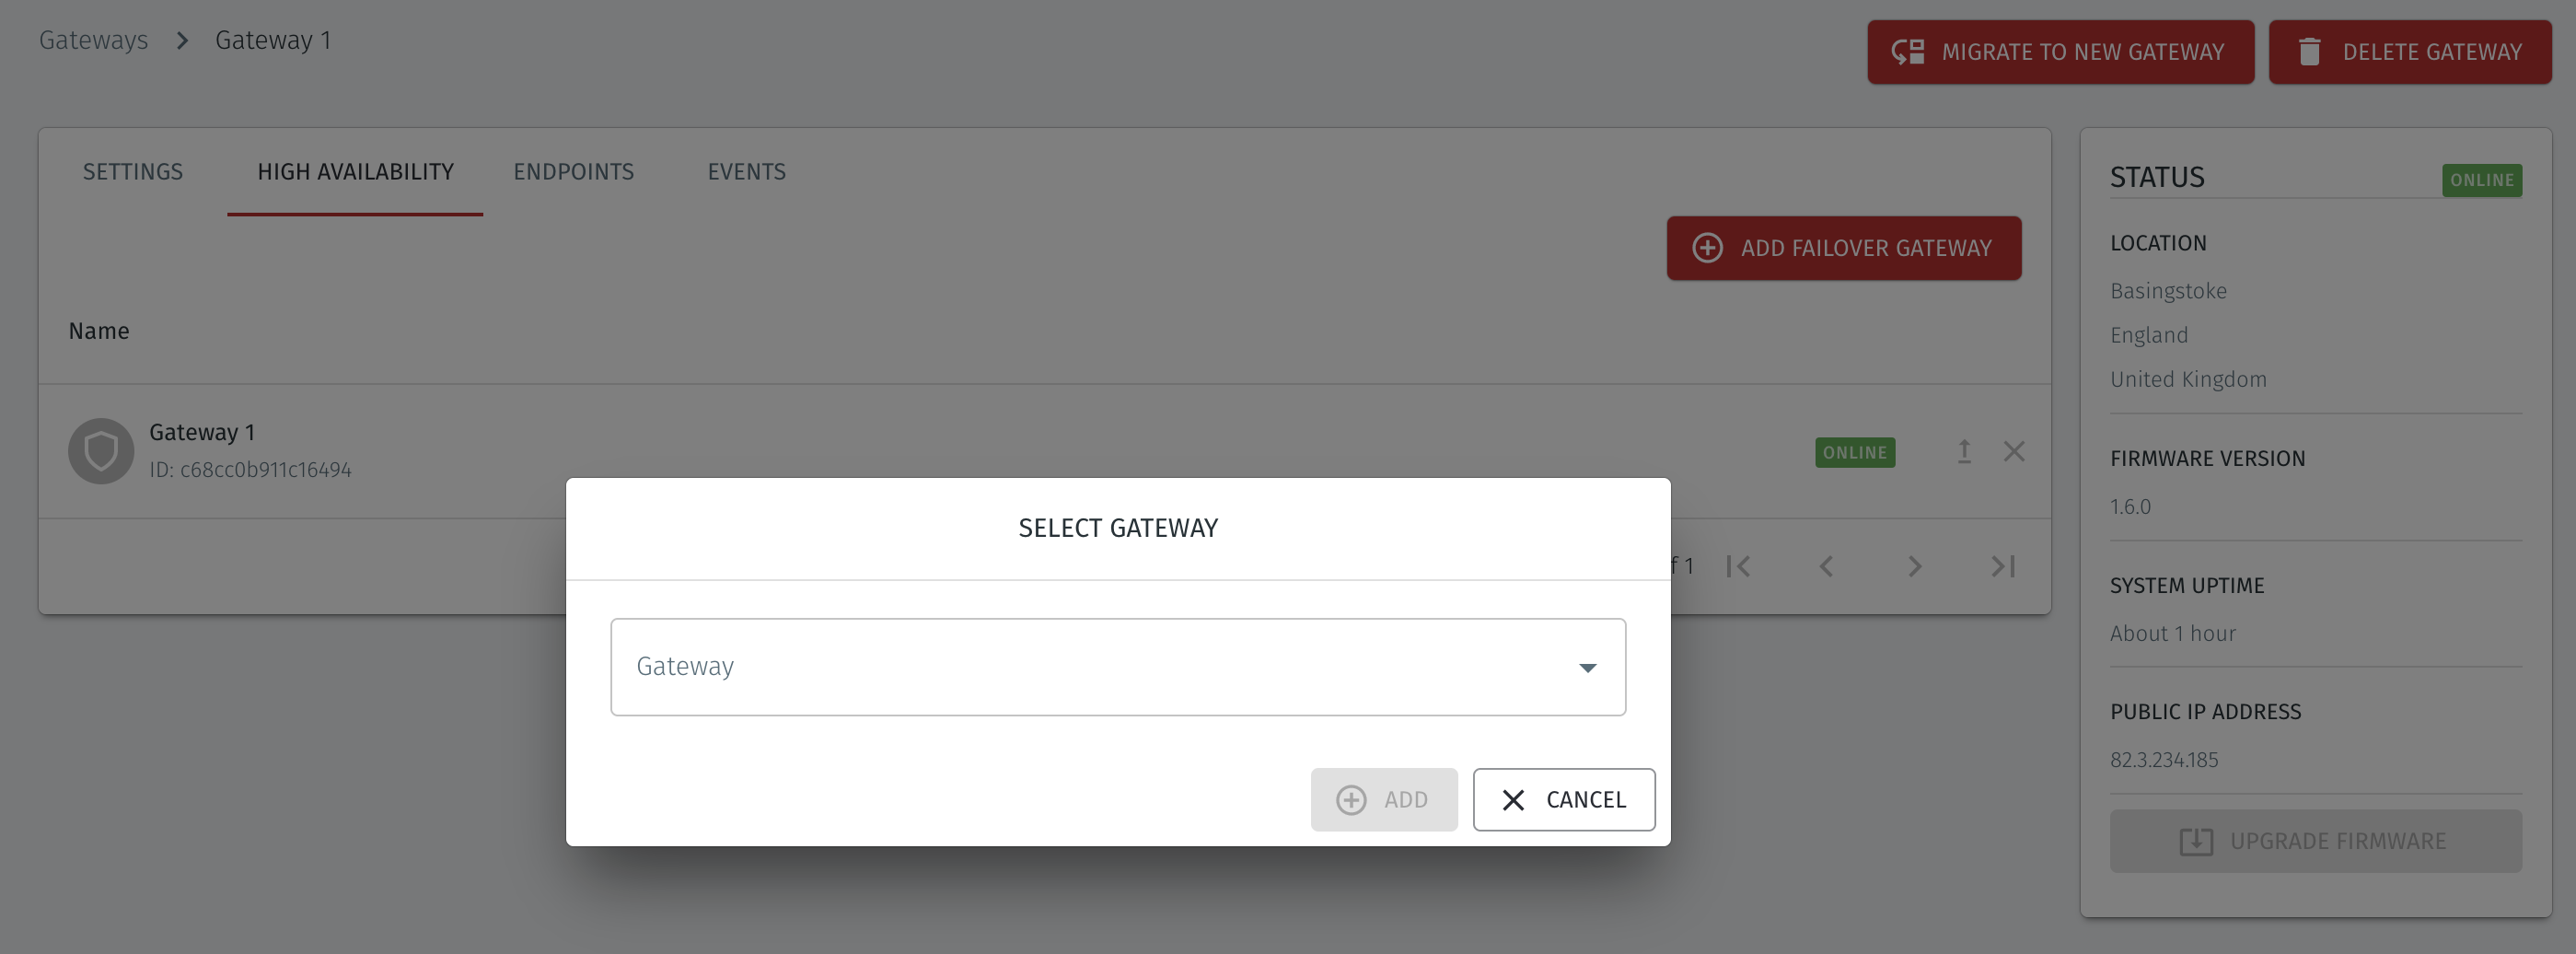Jump to first page with the pagination icon

(1739, 566)
